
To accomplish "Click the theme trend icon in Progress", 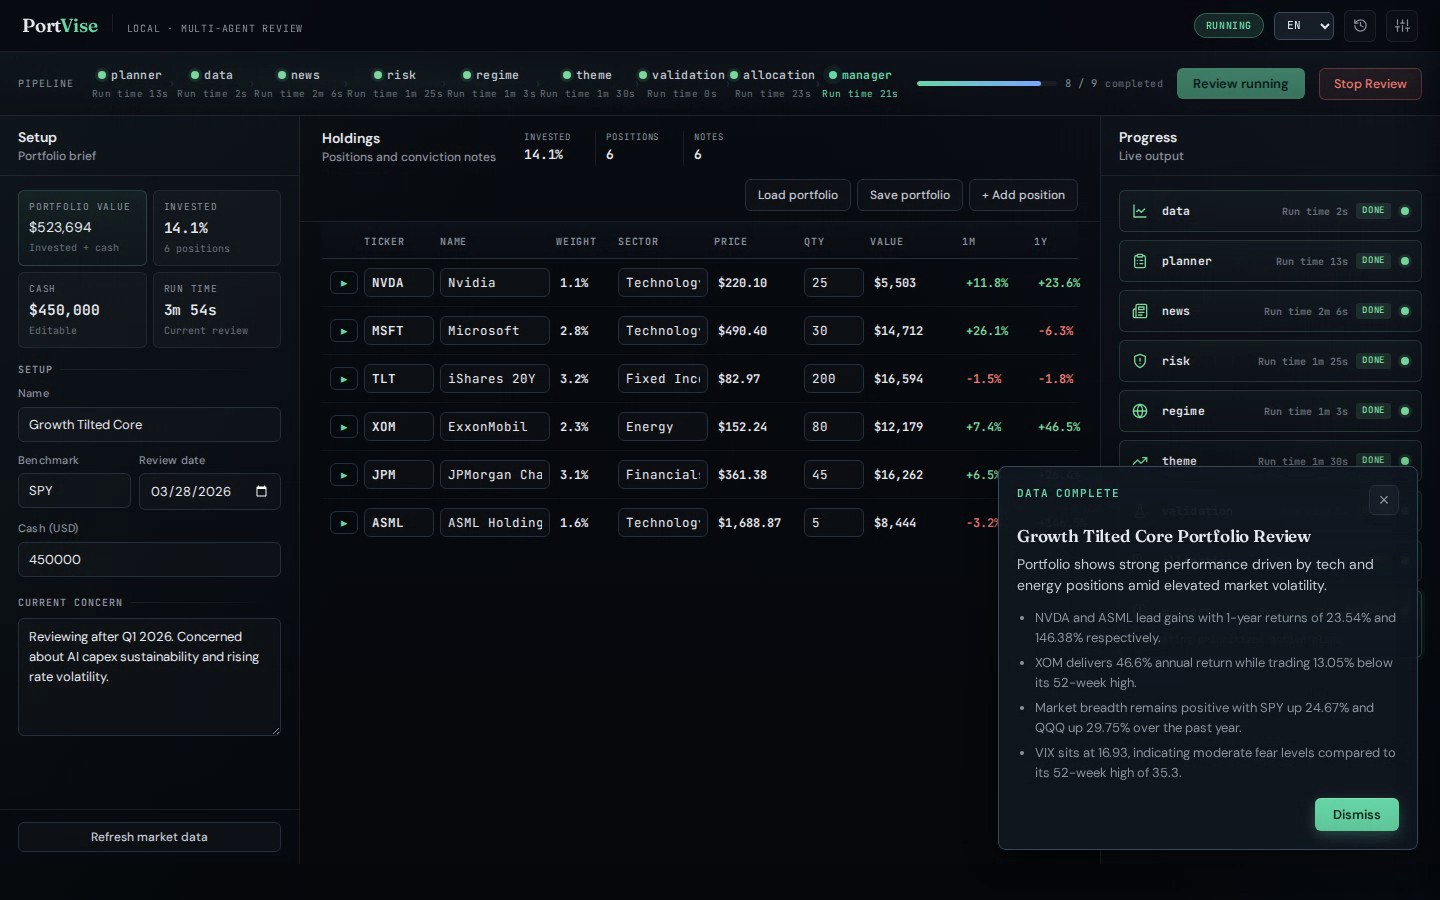I will click(x=1140, y=461).
